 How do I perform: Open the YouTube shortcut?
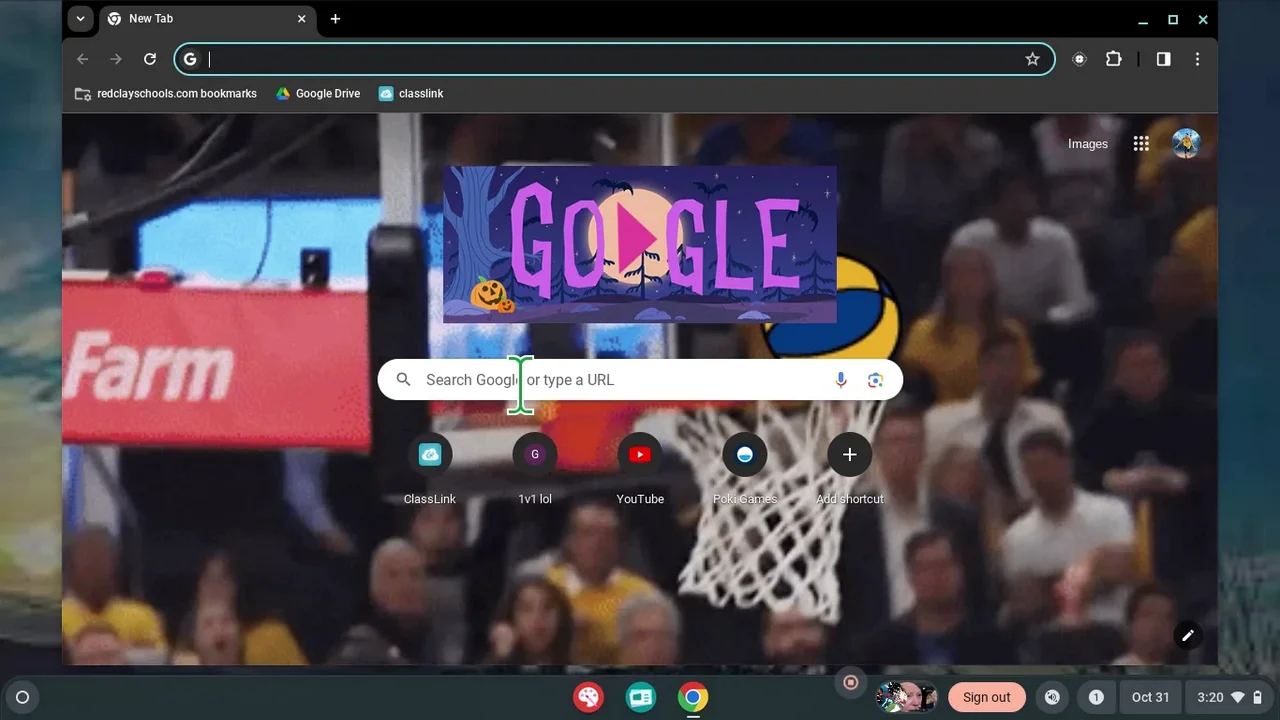point(640,455)
